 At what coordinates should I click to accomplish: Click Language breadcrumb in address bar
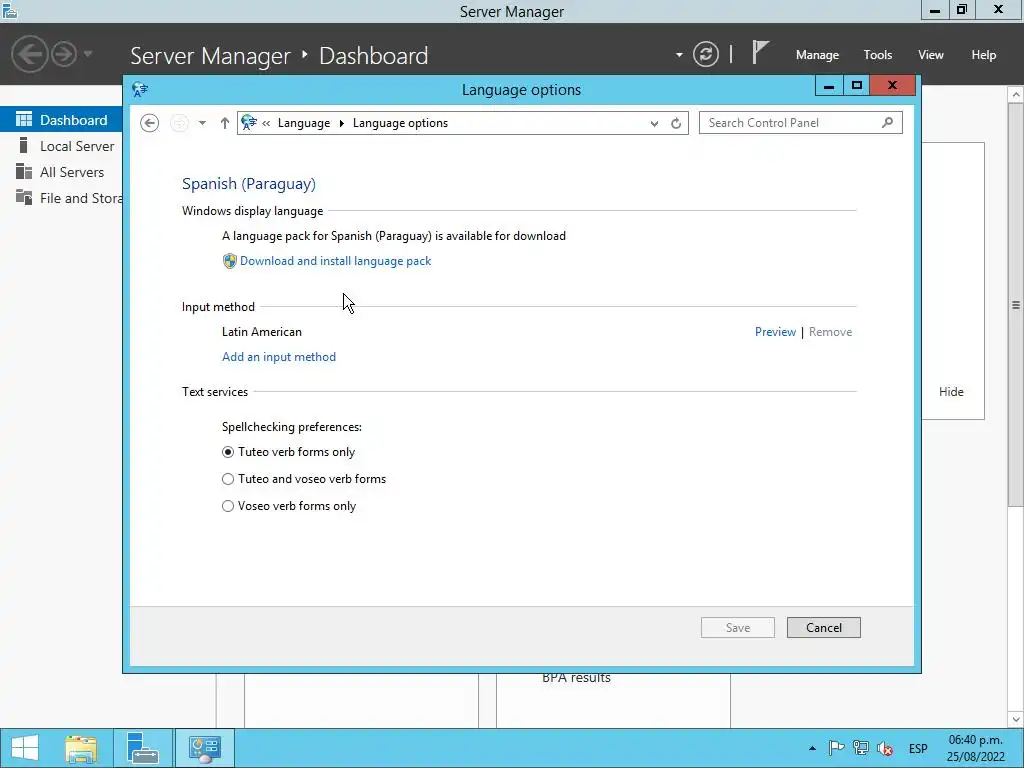pos(304,123)
